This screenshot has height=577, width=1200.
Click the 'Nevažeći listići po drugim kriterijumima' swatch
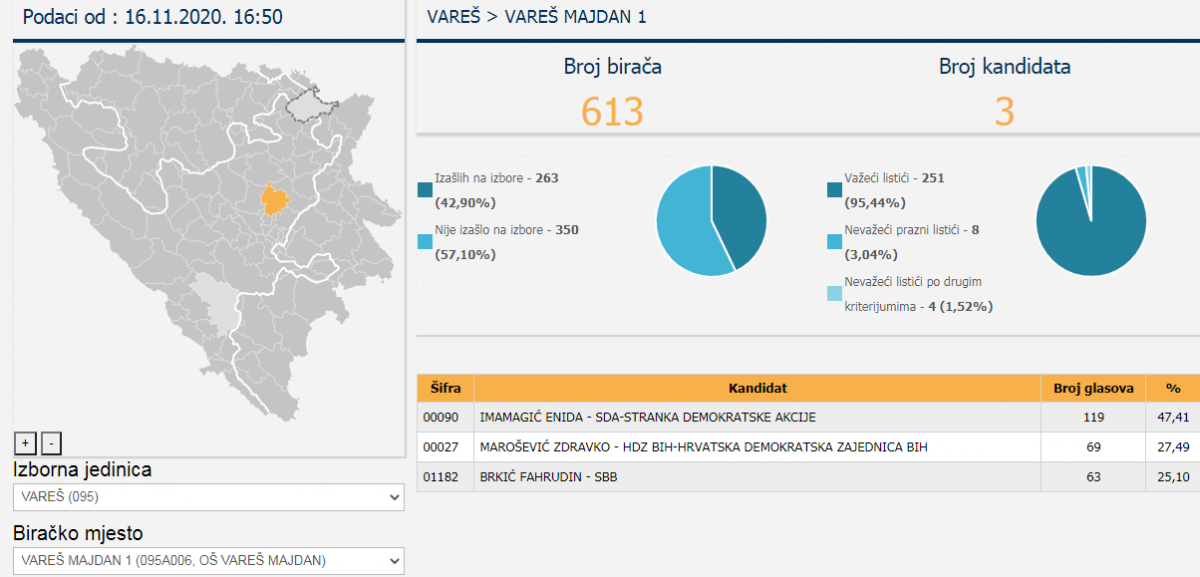pos(835,294)
